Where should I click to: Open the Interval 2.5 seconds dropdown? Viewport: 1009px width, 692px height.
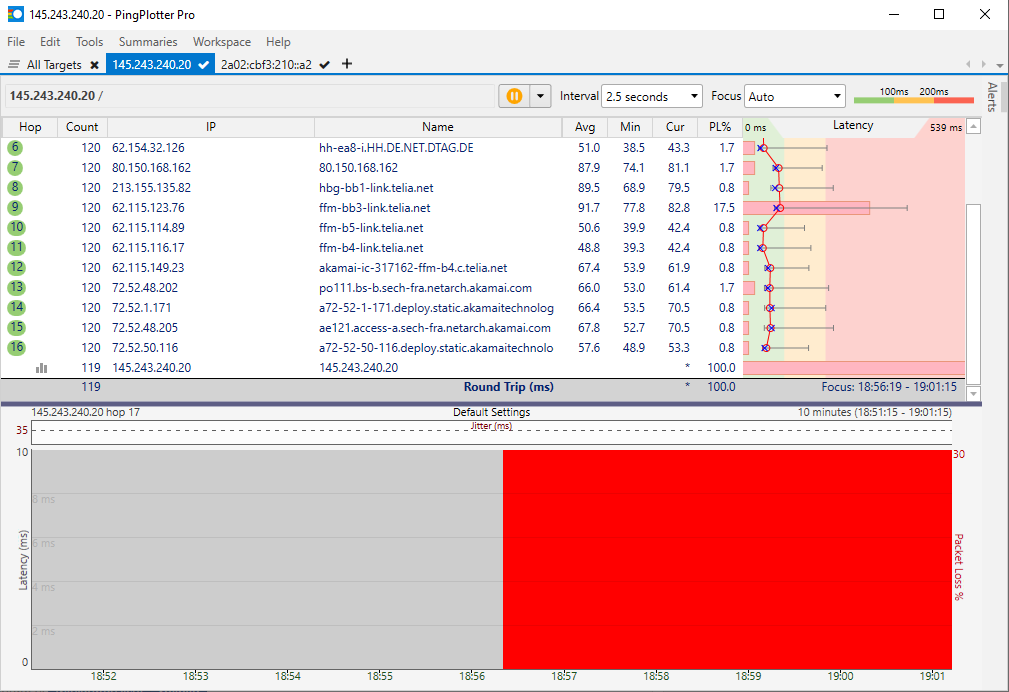[651, 97]
